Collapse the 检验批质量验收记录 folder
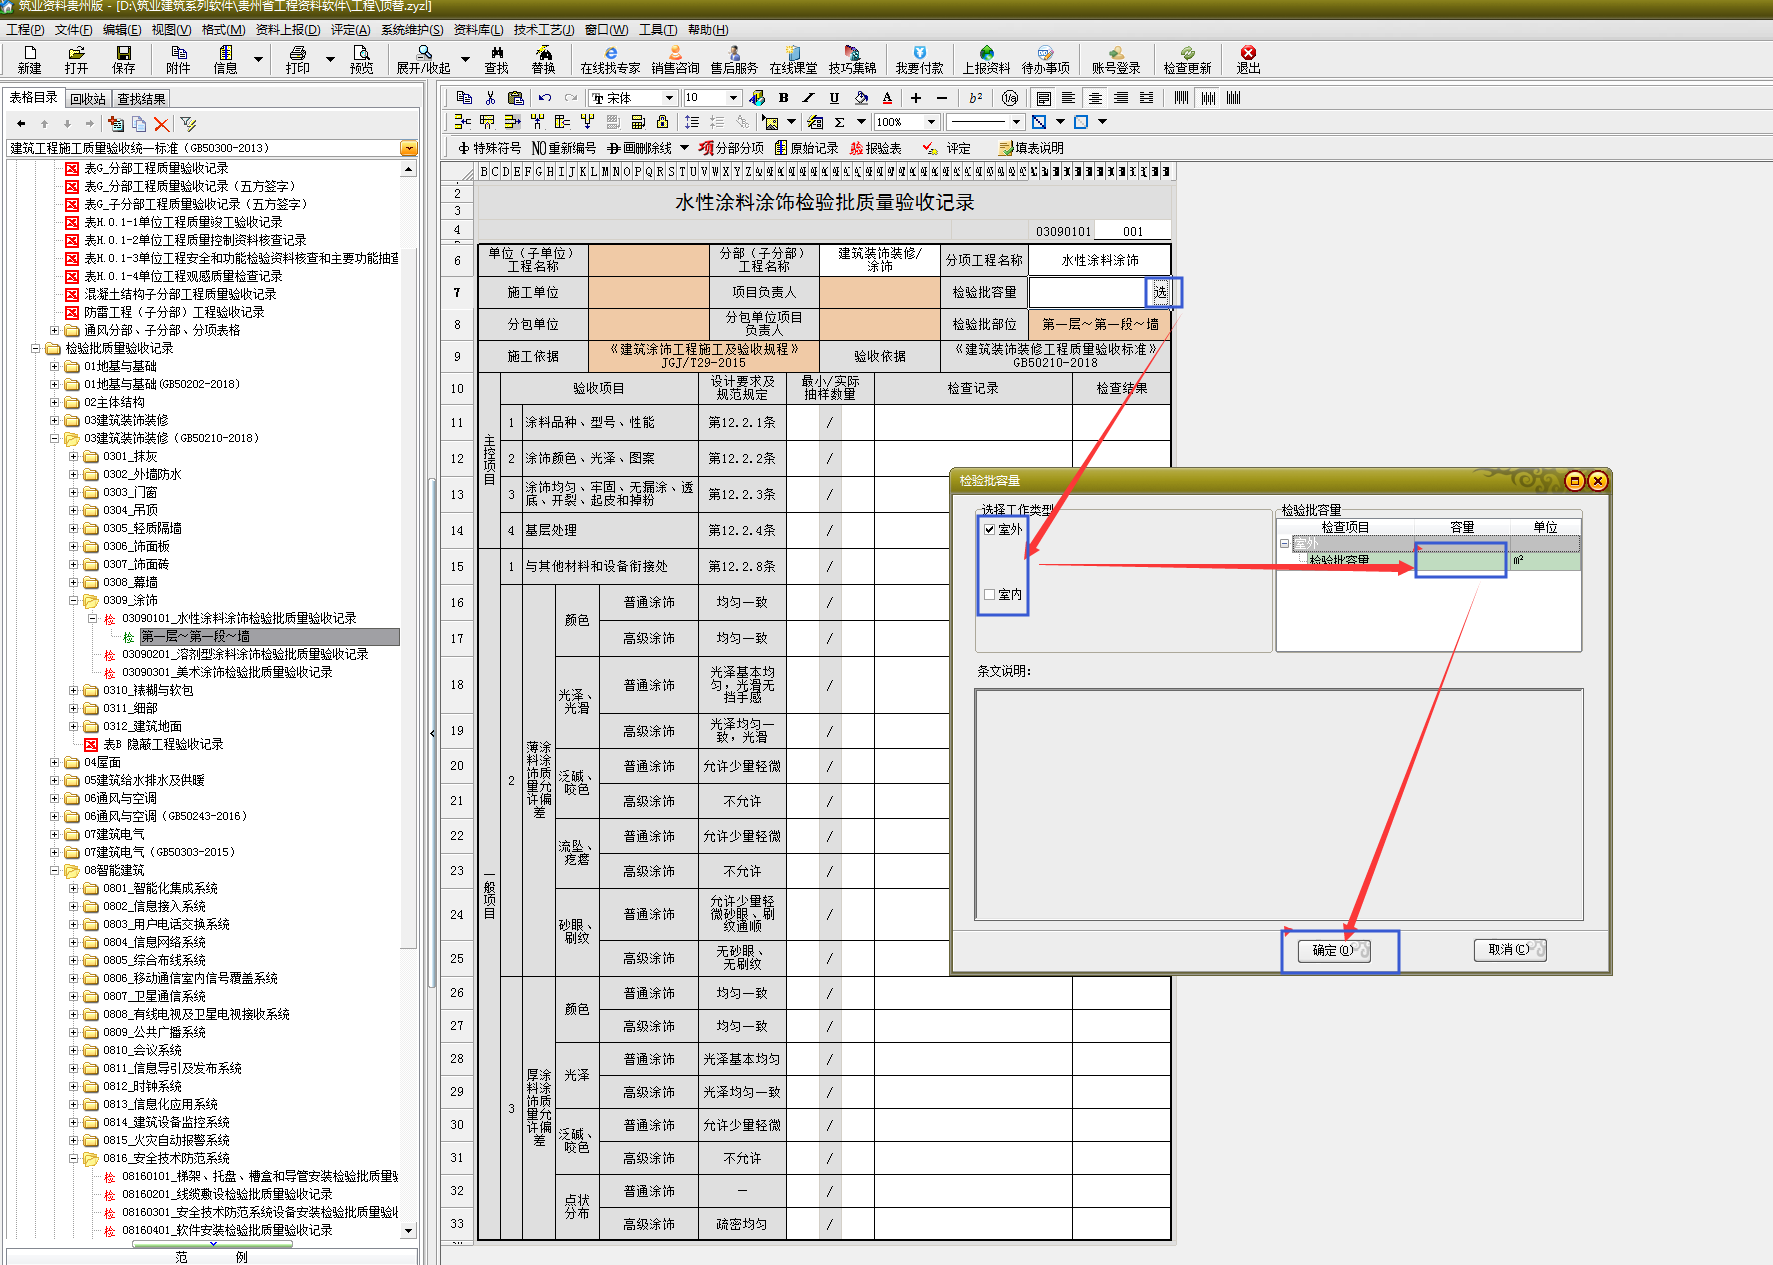Screen dimensions: 1773x1265 click(x=36, y=348)
